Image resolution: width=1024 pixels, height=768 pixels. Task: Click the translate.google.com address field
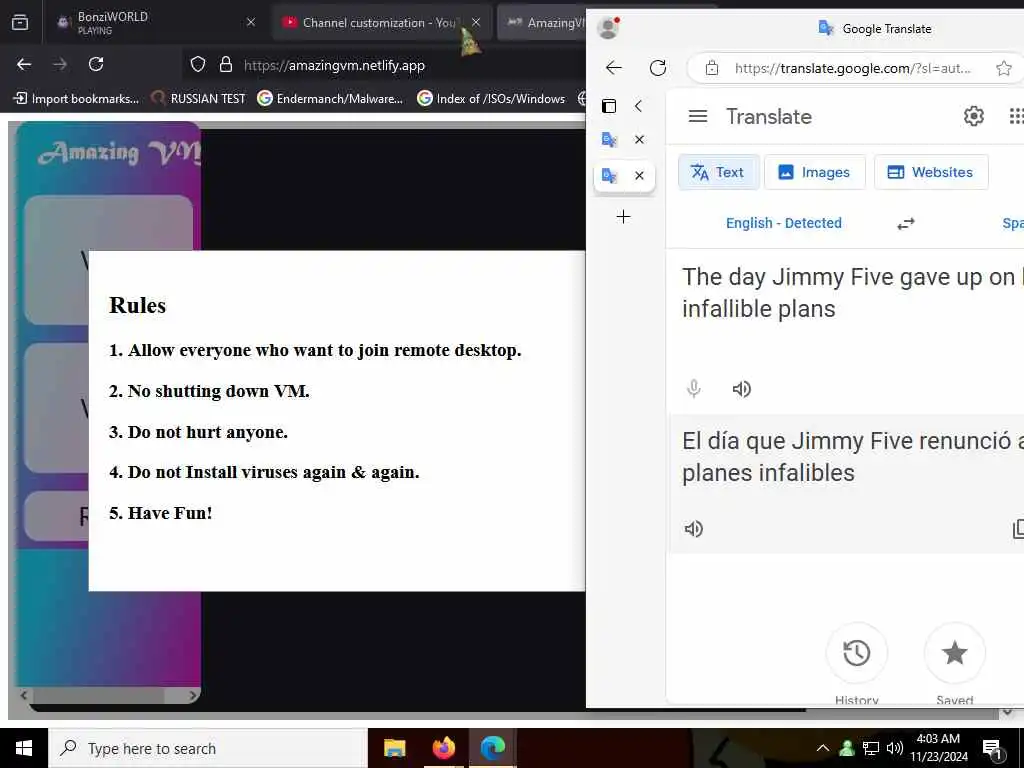click(852, 68)
